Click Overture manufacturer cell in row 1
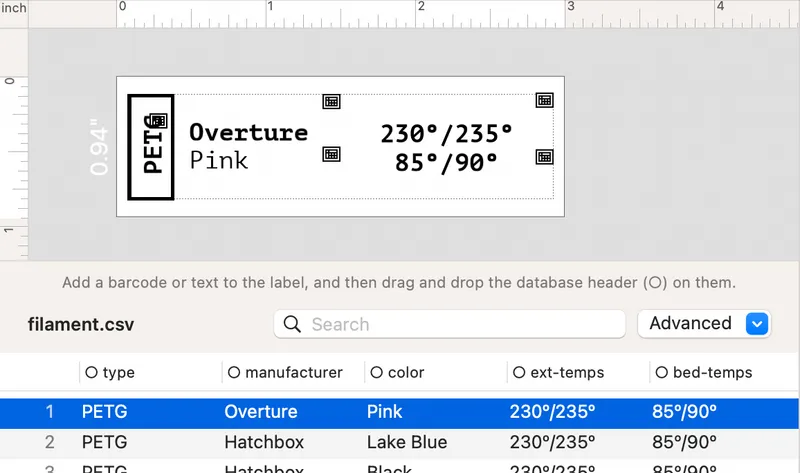This screenshot has height=473, width=800. point(261,412)
